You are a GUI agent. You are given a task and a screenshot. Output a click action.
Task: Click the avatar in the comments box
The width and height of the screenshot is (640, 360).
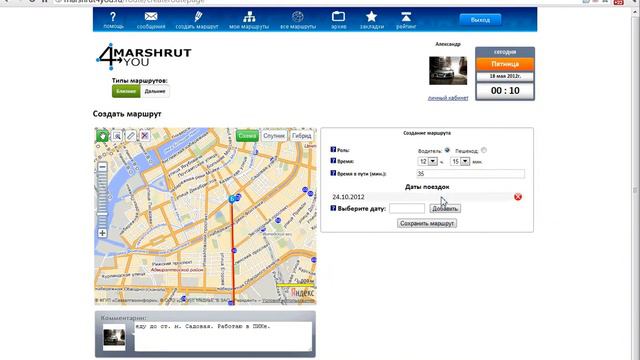pyautogui.click(x=114, y=337)
